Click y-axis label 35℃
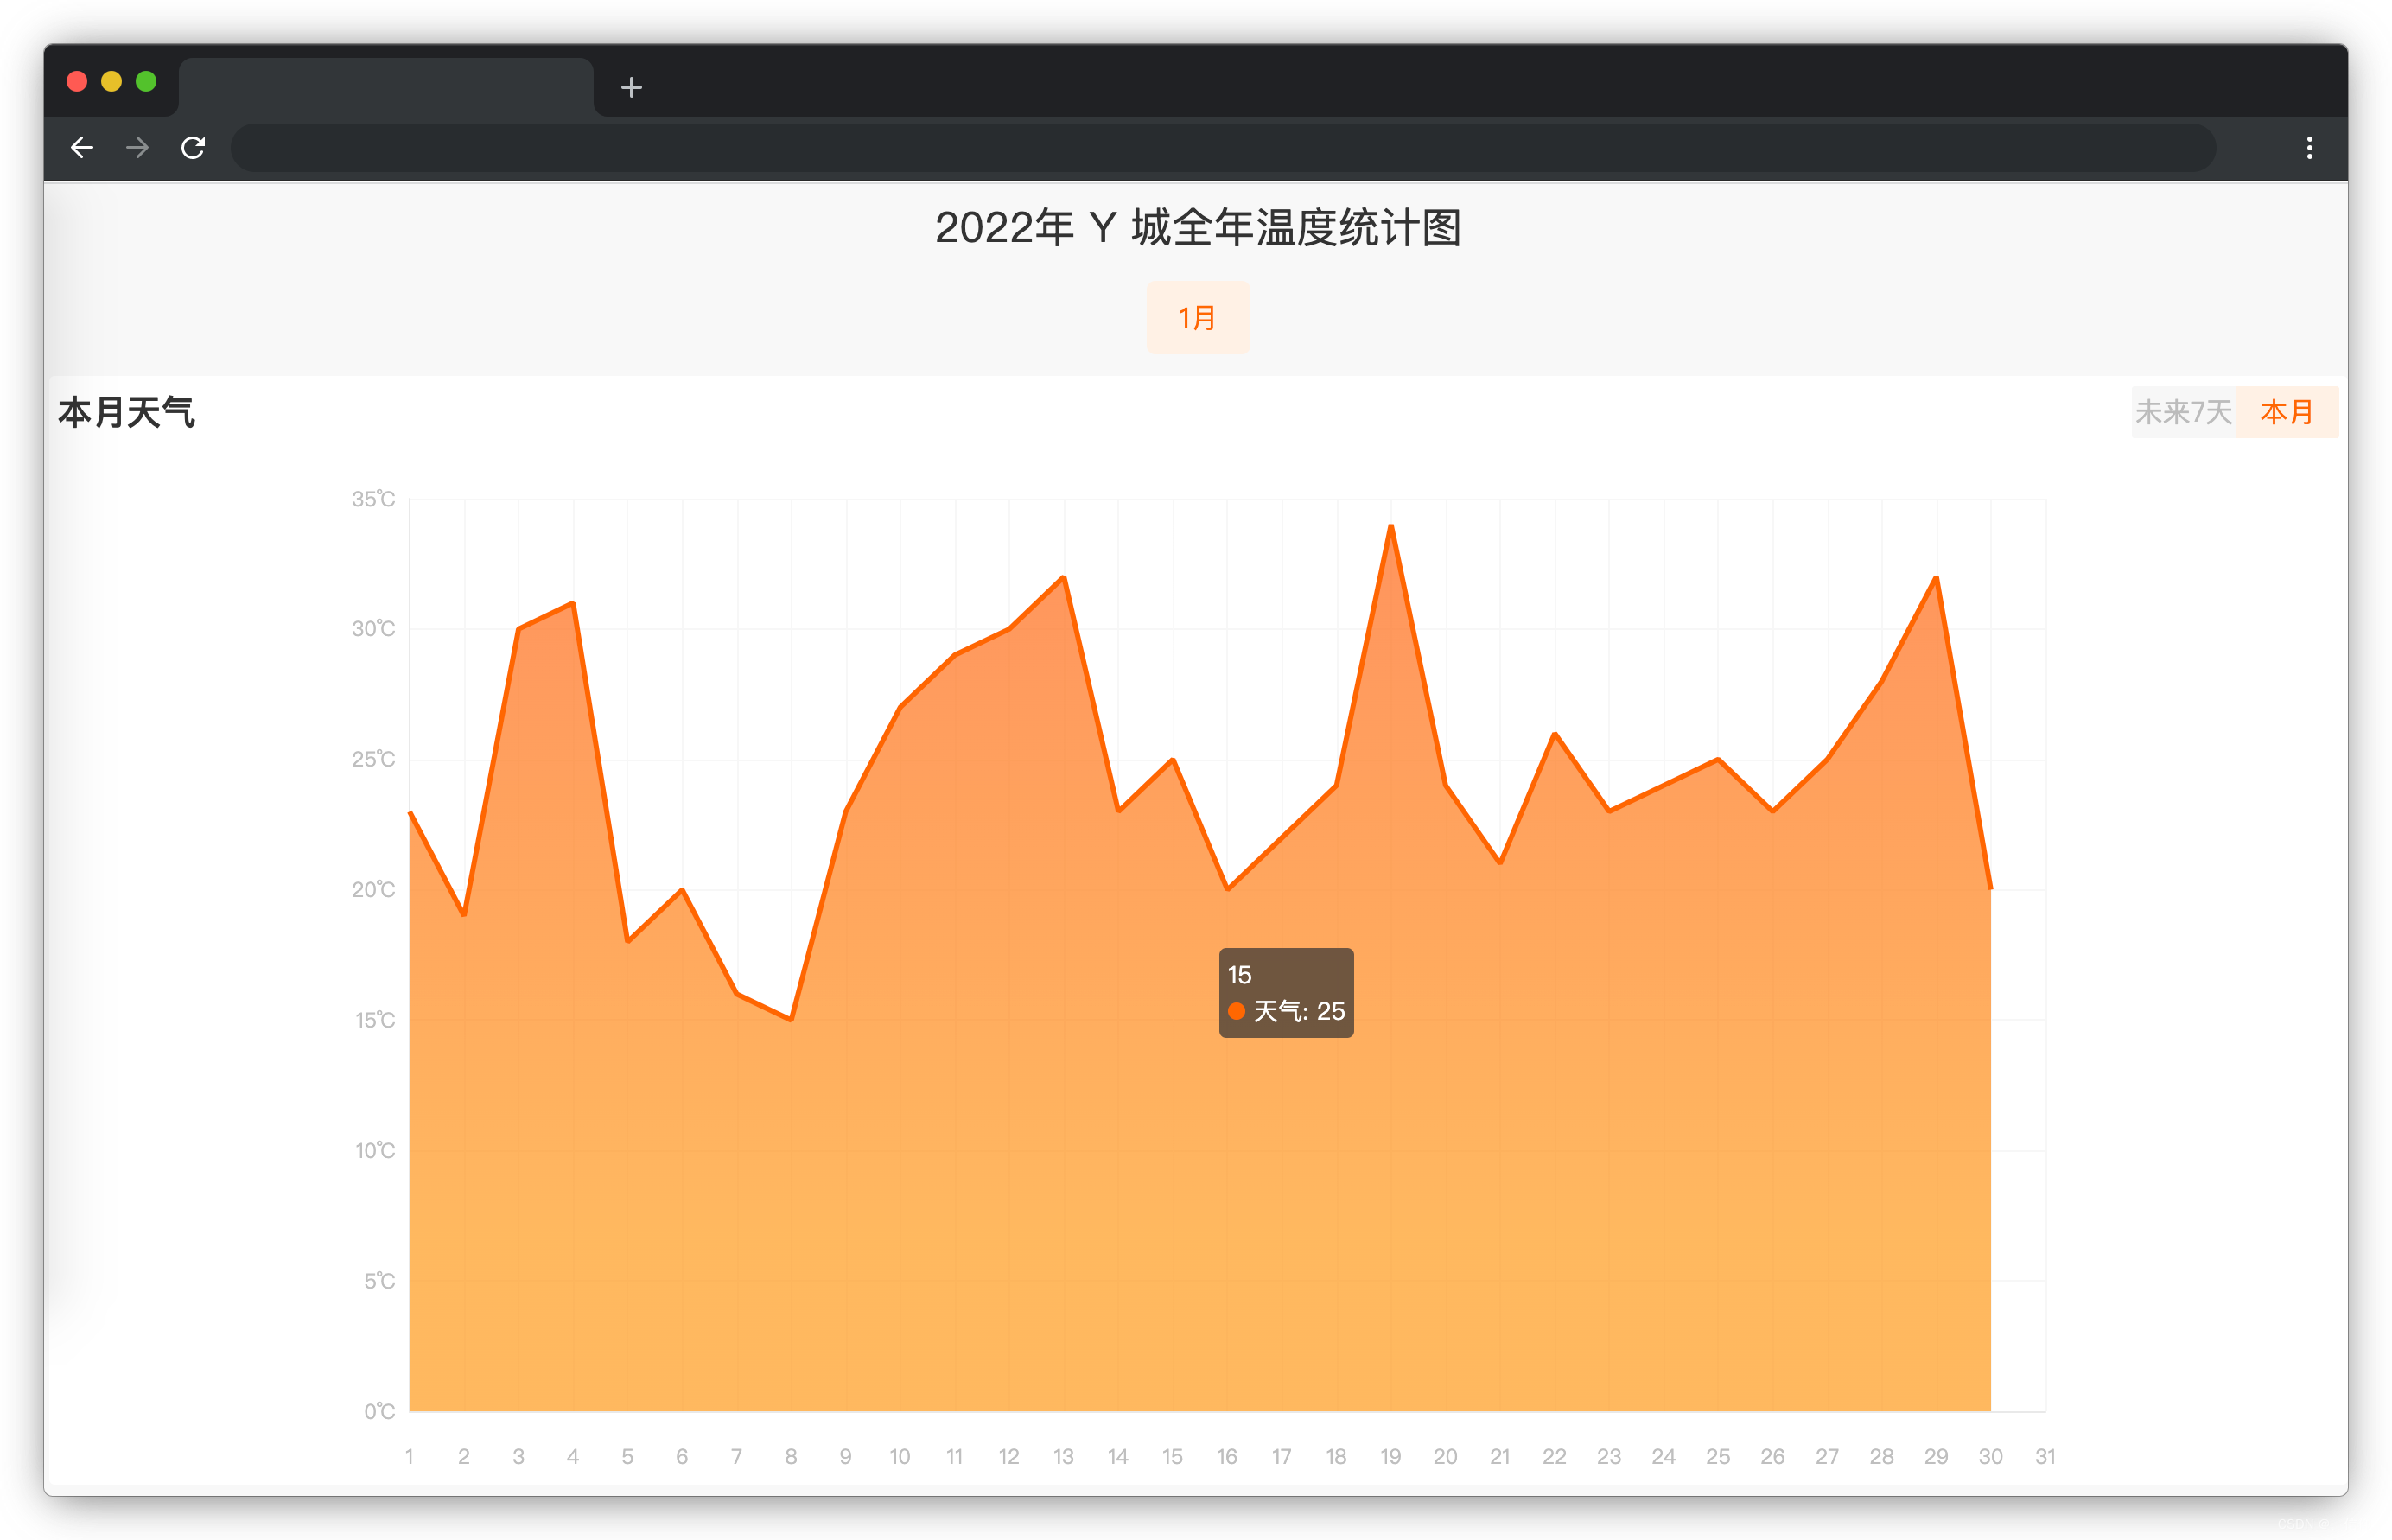Screen dimensions: 2392x1540 click(373, 499)
